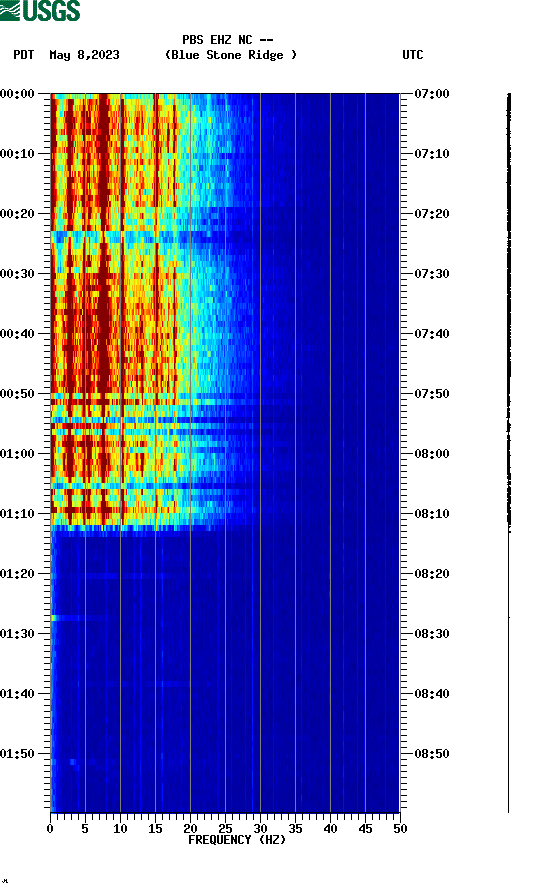This screenshot has width=552, height=892.
Task: Click the '01:10' PDT time label
Action: [18, 514]
